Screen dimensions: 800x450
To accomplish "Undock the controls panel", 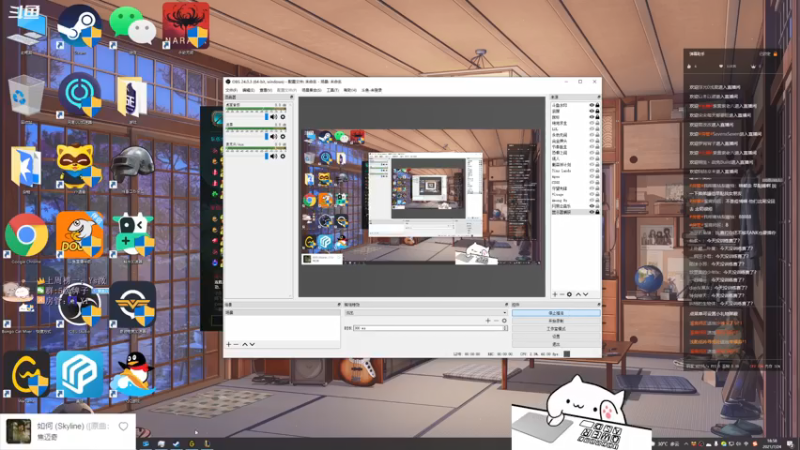I will 598,305.
